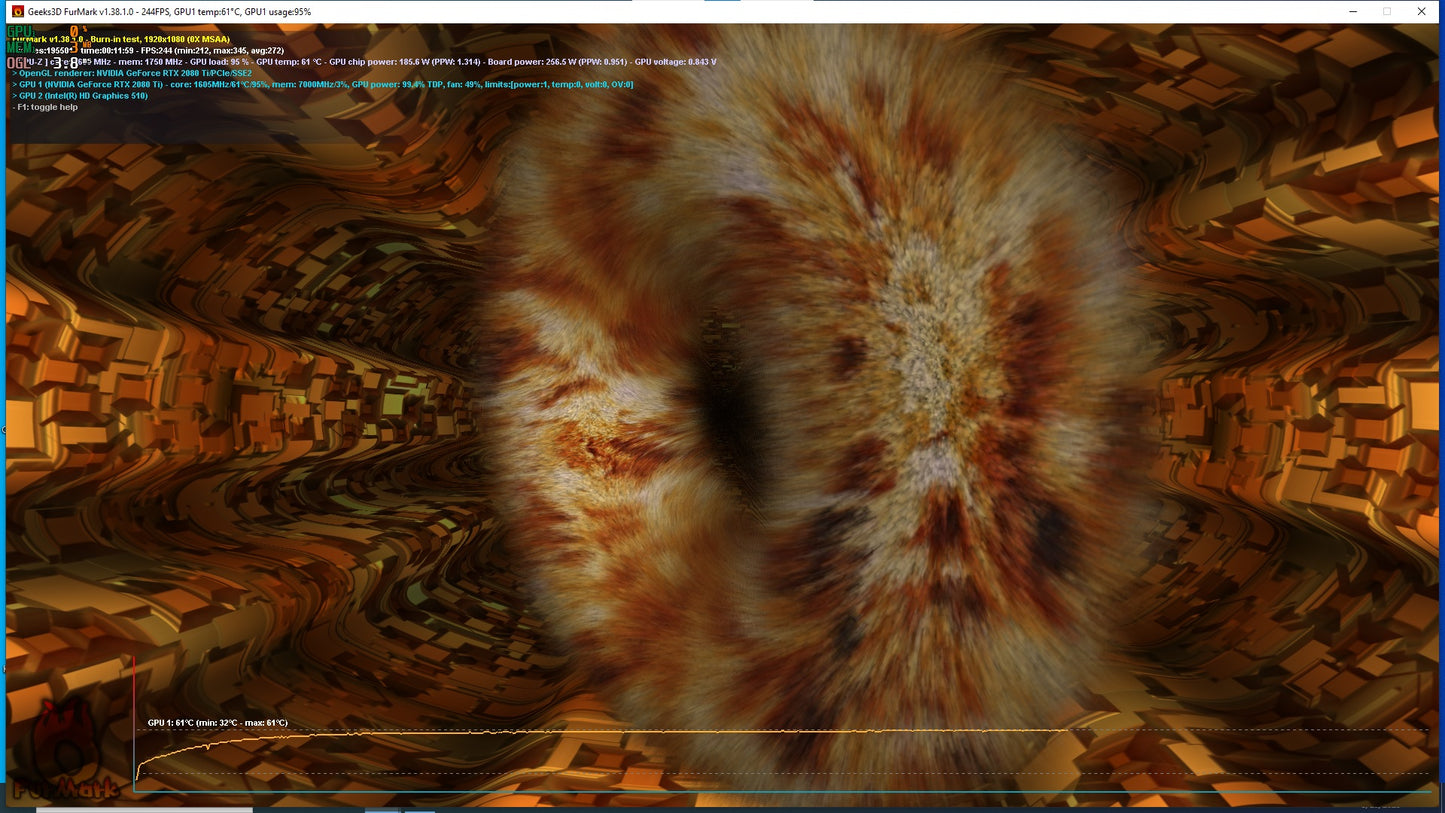1445x813 pixels.
Task: Click the GPU 1 temperature graph label
Action: pos(217,723)
